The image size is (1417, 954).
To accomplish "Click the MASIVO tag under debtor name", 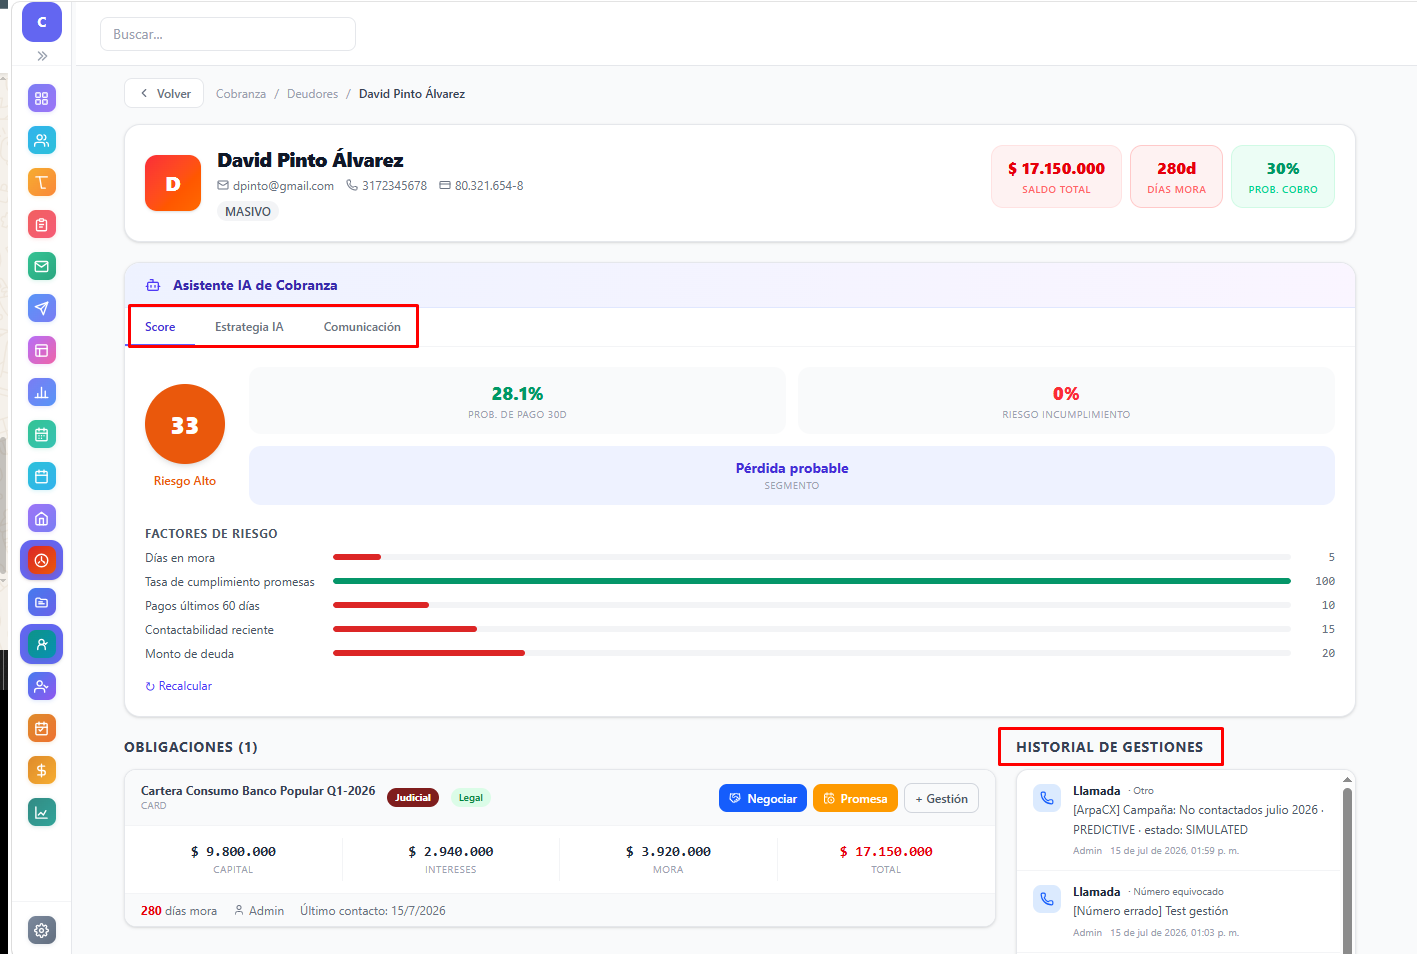I will click(248, 212).
